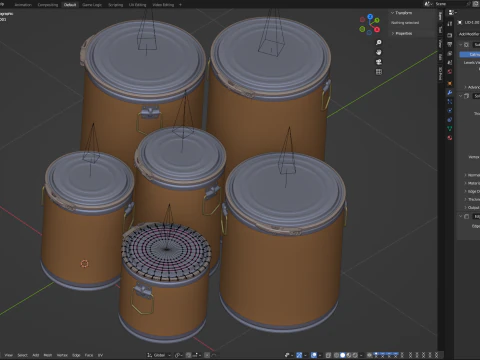Screen dimensions: 480x360
Task: Open the properties editor type dropdown
Action: (x=452, y=12)
